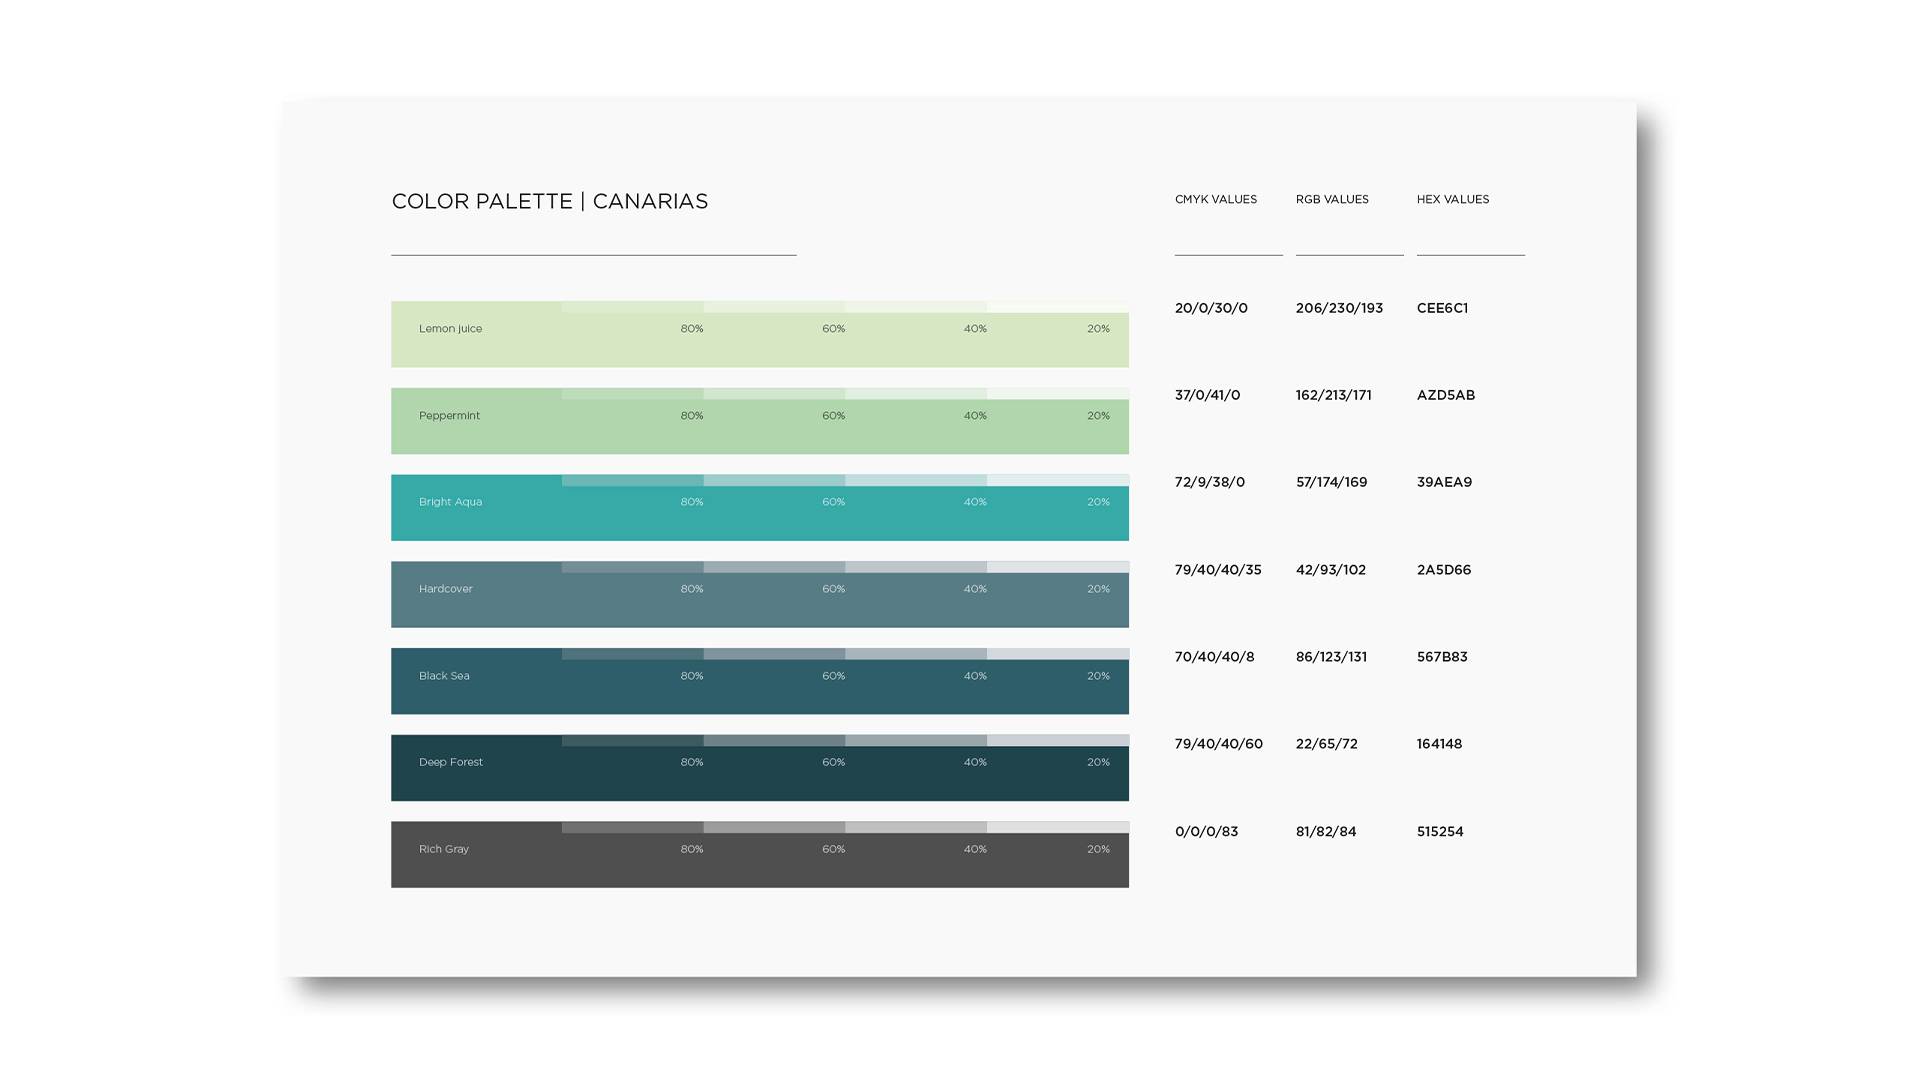This screenshot has width=1920, height=1080.
Task: Click the 60% tint of Hardcover
Action: (x=774, y=567)
